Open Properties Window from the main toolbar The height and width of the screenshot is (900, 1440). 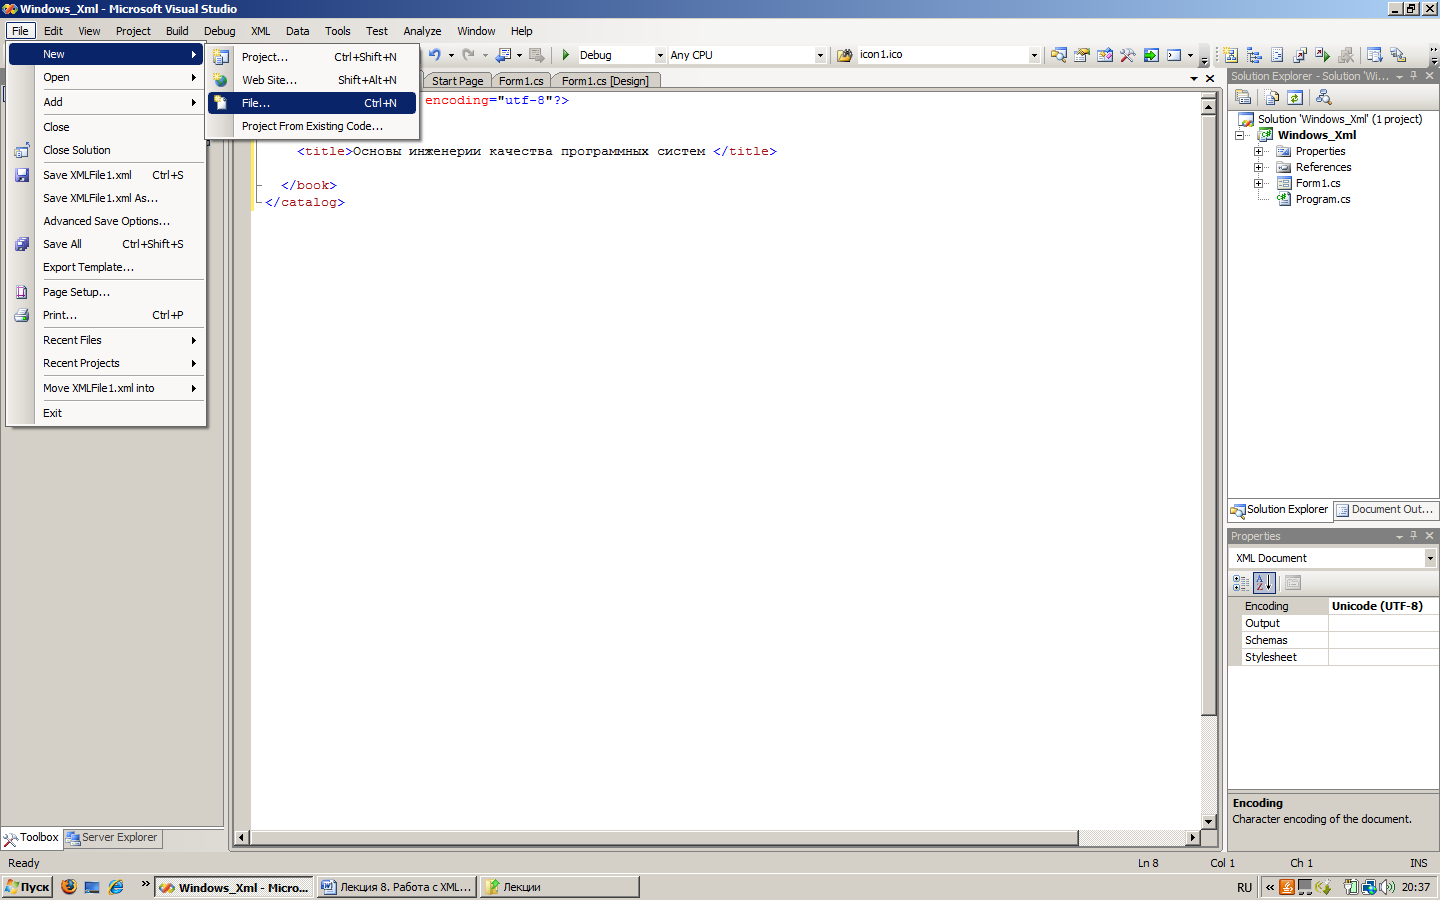tap(1082, 55)
